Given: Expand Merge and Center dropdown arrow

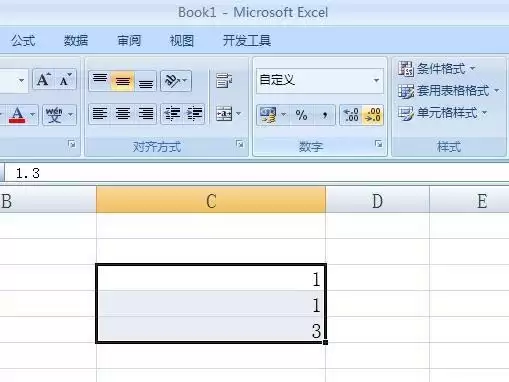Looking at the screenshot, I should 239,114.
